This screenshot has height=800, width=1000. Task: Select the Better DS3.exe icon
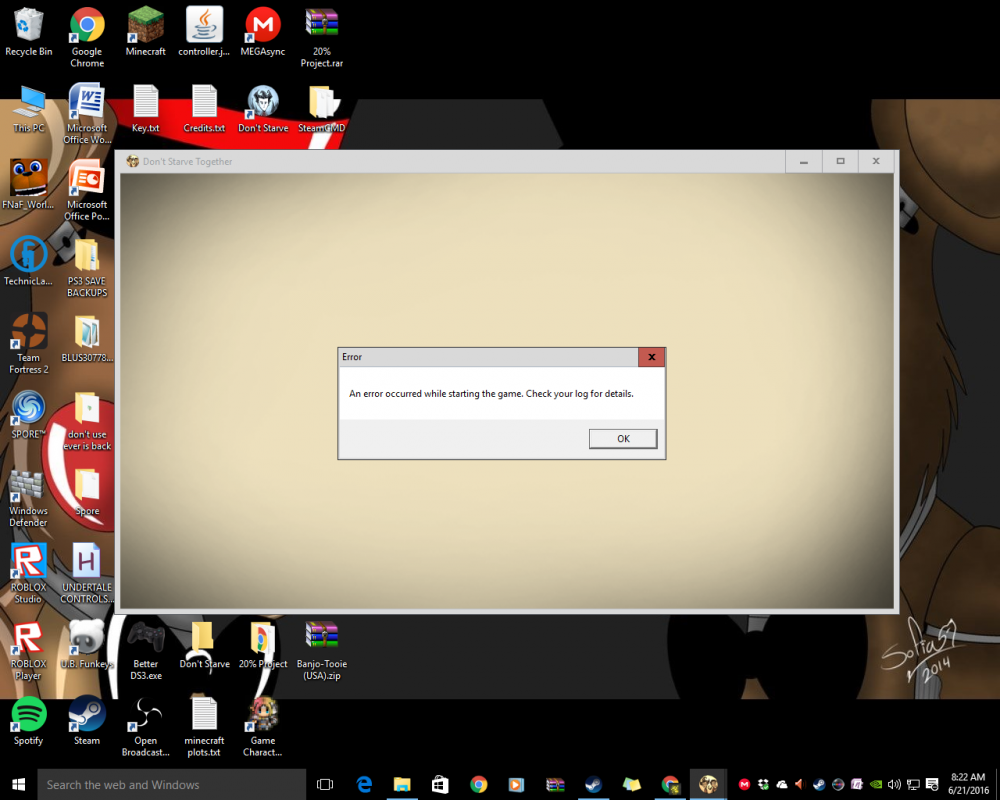pyautogui.click(x=145, y=649)
